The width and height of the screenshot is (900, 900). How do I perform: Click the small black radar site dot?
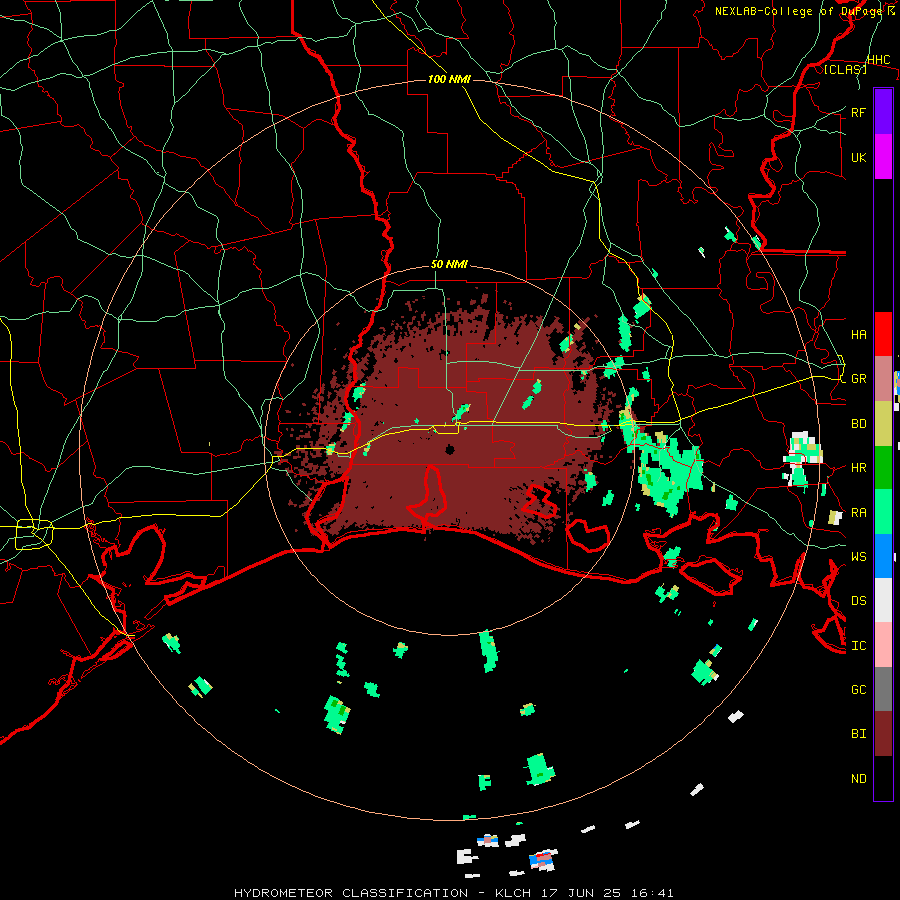coord(450,449)
